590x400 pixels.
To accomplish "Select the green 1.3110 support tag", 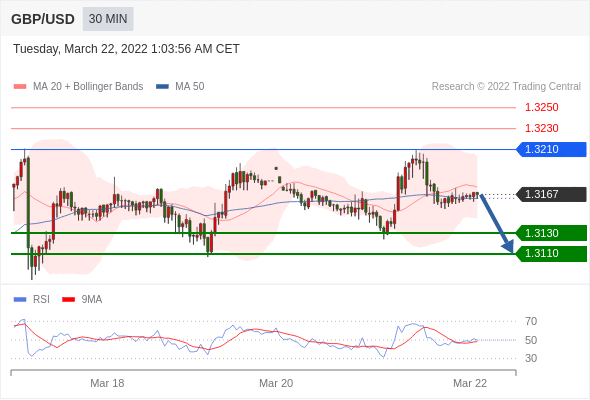I will 551,254.
